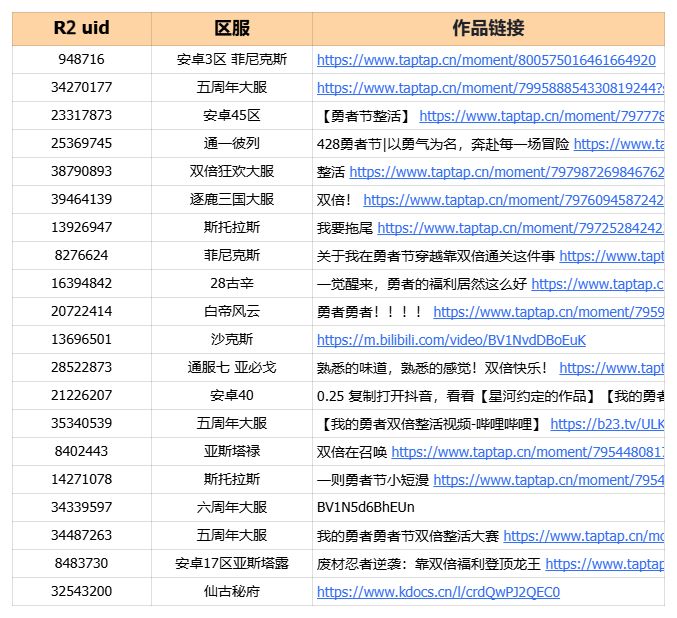Select the 斯托拉斯 cell in the 14271078 row
The height and width of the screenshot is (618, 677).
point(232,480)
